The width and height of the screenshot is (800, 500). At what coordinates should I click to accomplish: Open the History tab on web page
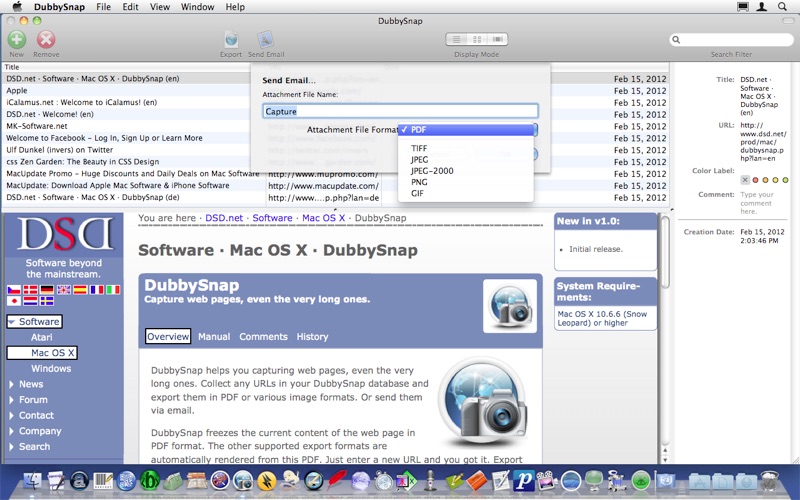[312, 337]
